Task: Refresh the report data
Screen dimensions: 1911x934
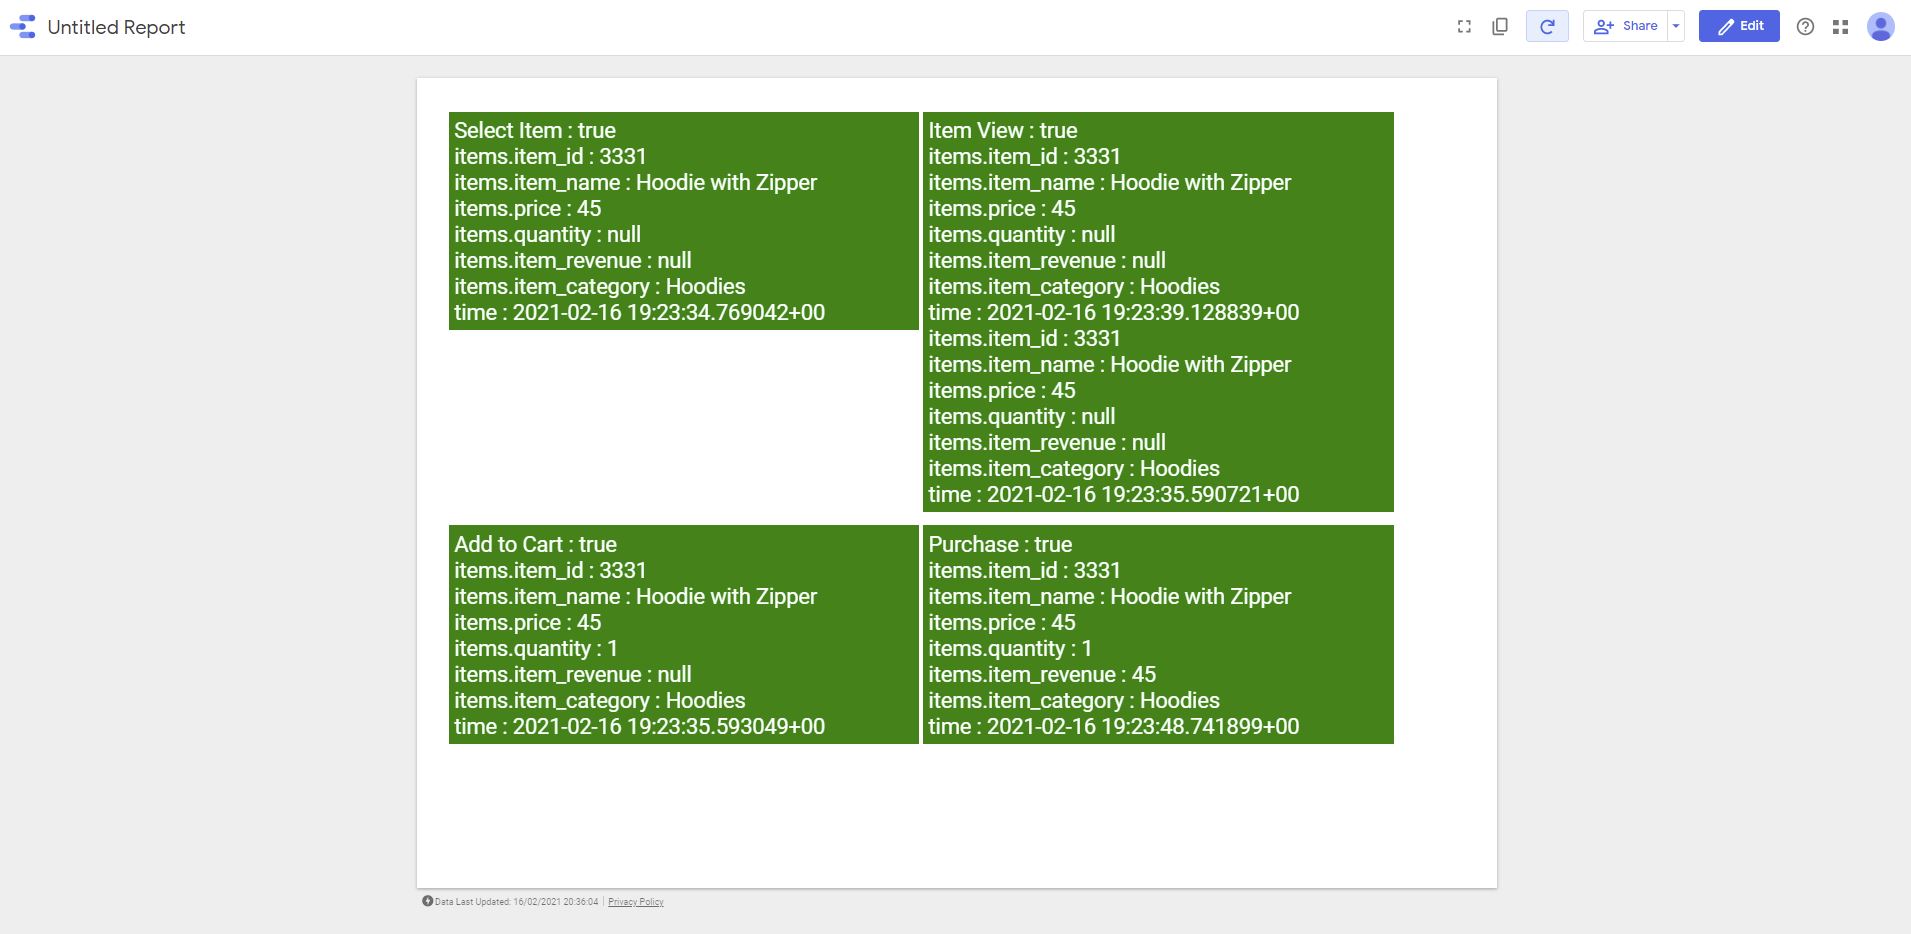Action: (1547, 27)
